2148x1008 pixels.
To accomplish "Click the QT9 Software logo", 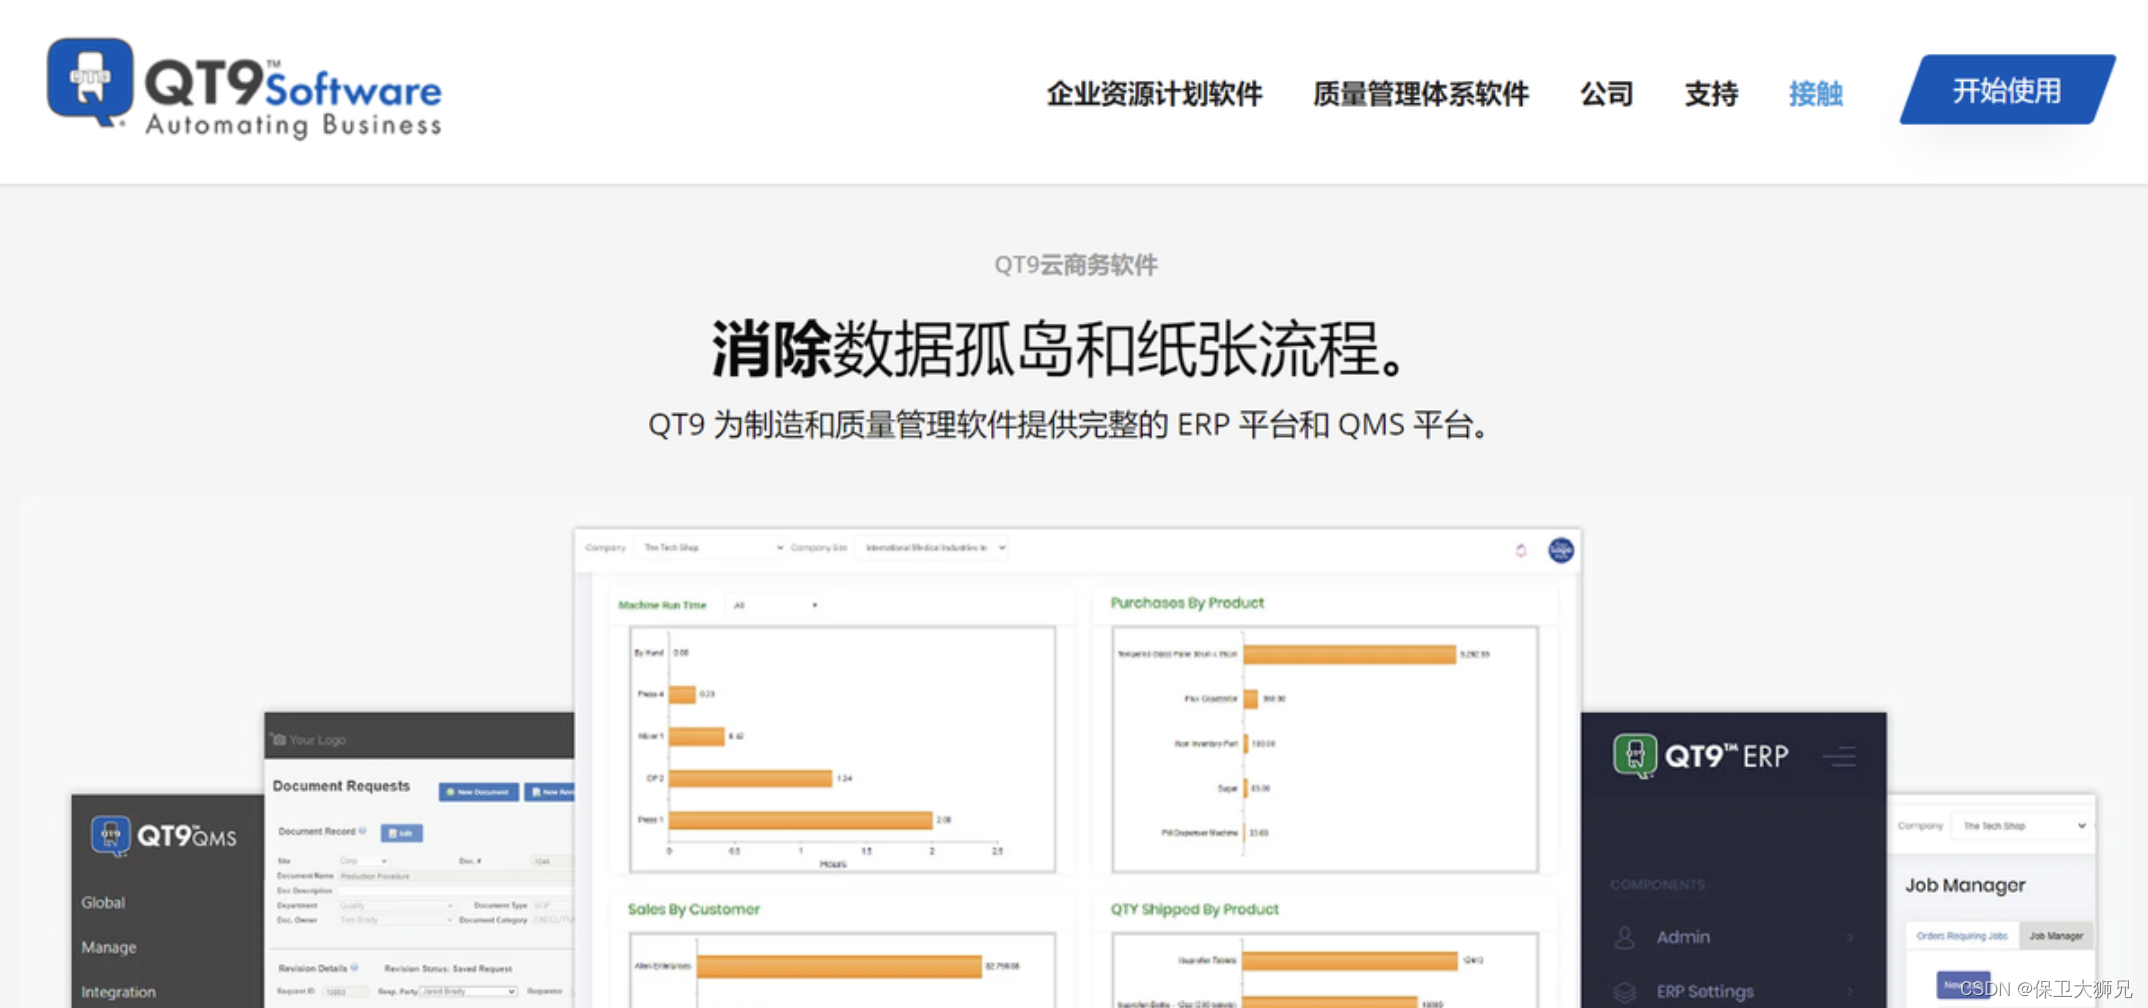I will pyautogui.click(x=244, y=87).
